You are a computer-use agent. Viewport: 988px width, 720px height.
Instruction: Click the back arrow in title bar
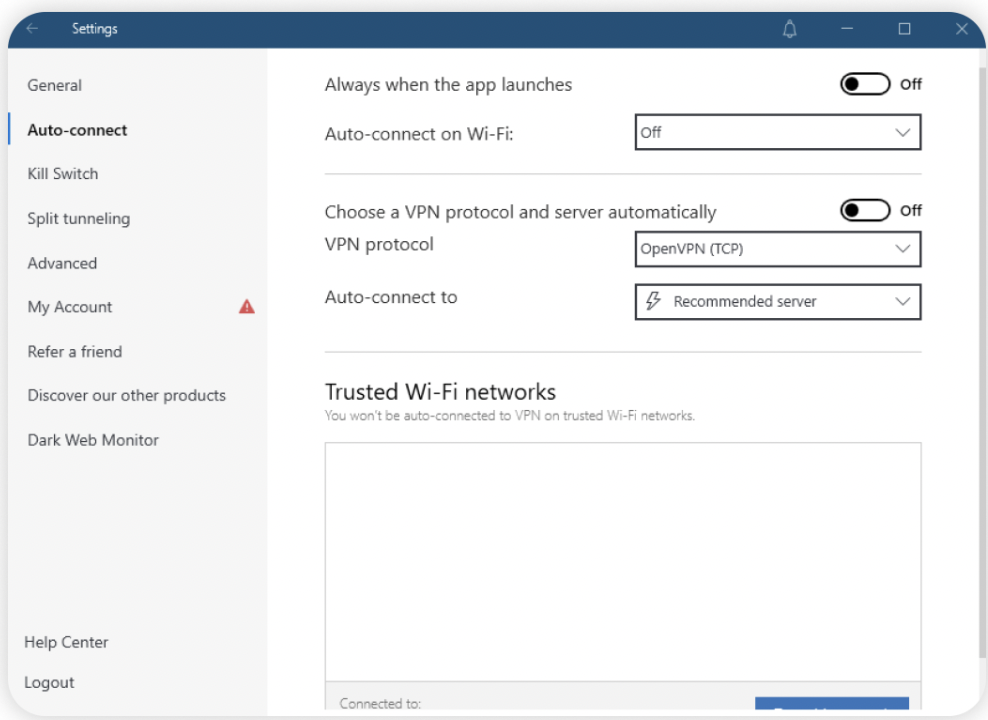click(x=32, y=29)
